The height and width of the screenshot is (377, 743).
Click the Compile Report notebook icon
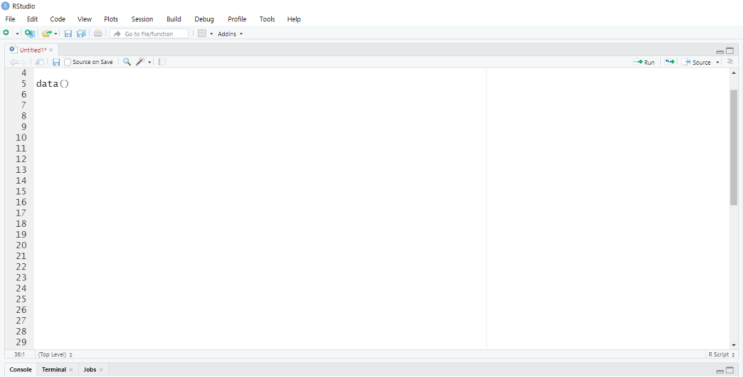(x=162, y=62)
